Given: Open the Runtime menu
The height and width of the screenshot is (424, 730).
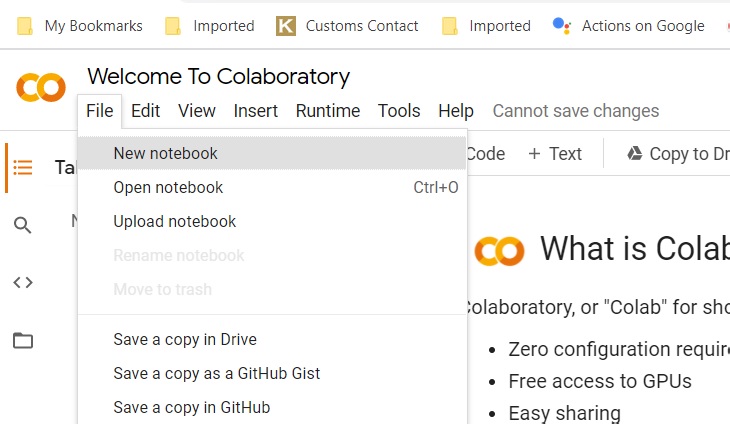Looking at the screenshot, I should [x=328, y=111].
